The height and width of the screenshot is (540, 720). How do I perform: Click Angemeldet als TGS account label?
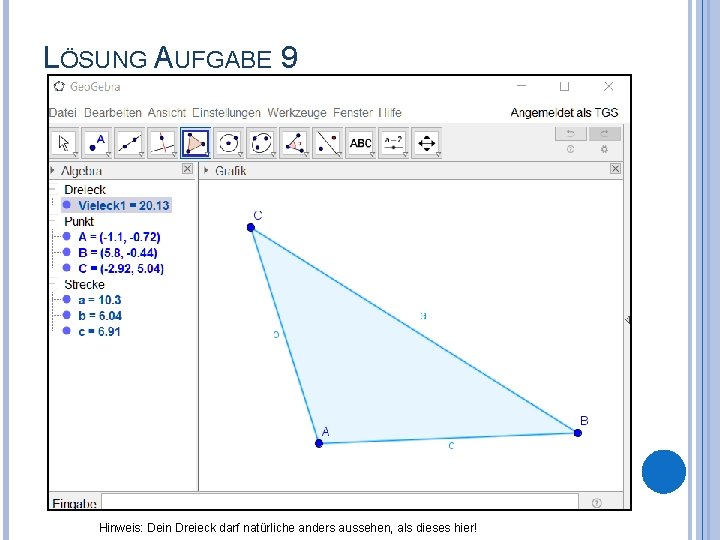[564, 112]
